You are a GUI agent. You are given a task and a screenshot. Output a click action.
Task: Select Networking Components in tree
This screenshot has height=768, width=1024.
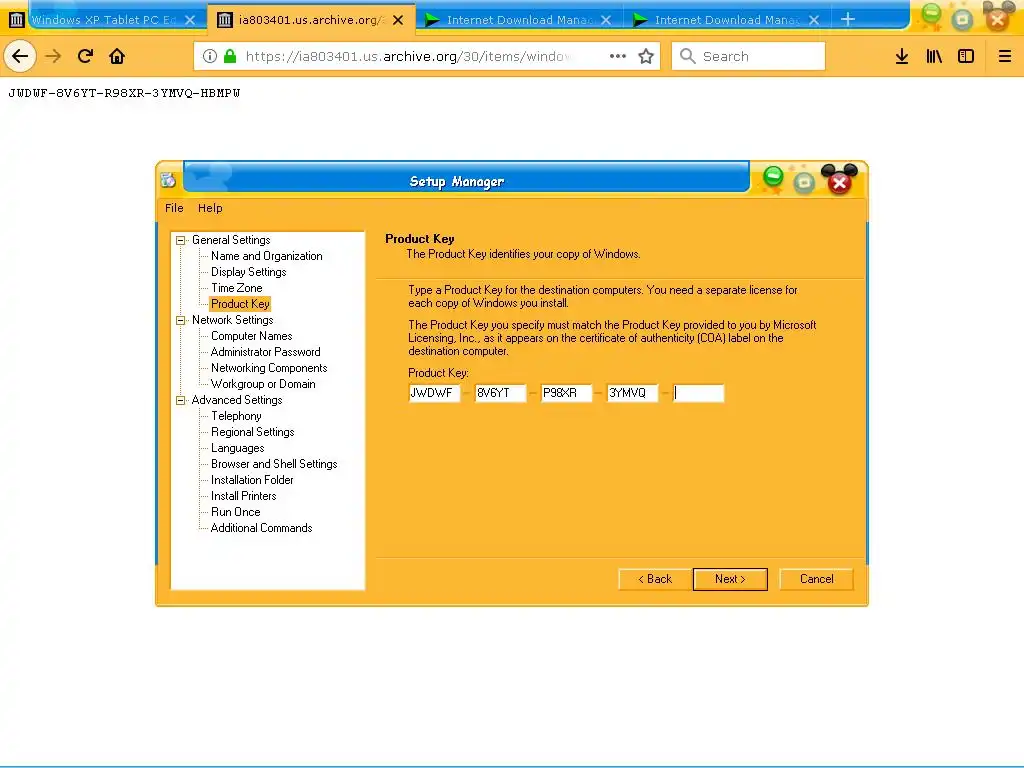[269, 368]
